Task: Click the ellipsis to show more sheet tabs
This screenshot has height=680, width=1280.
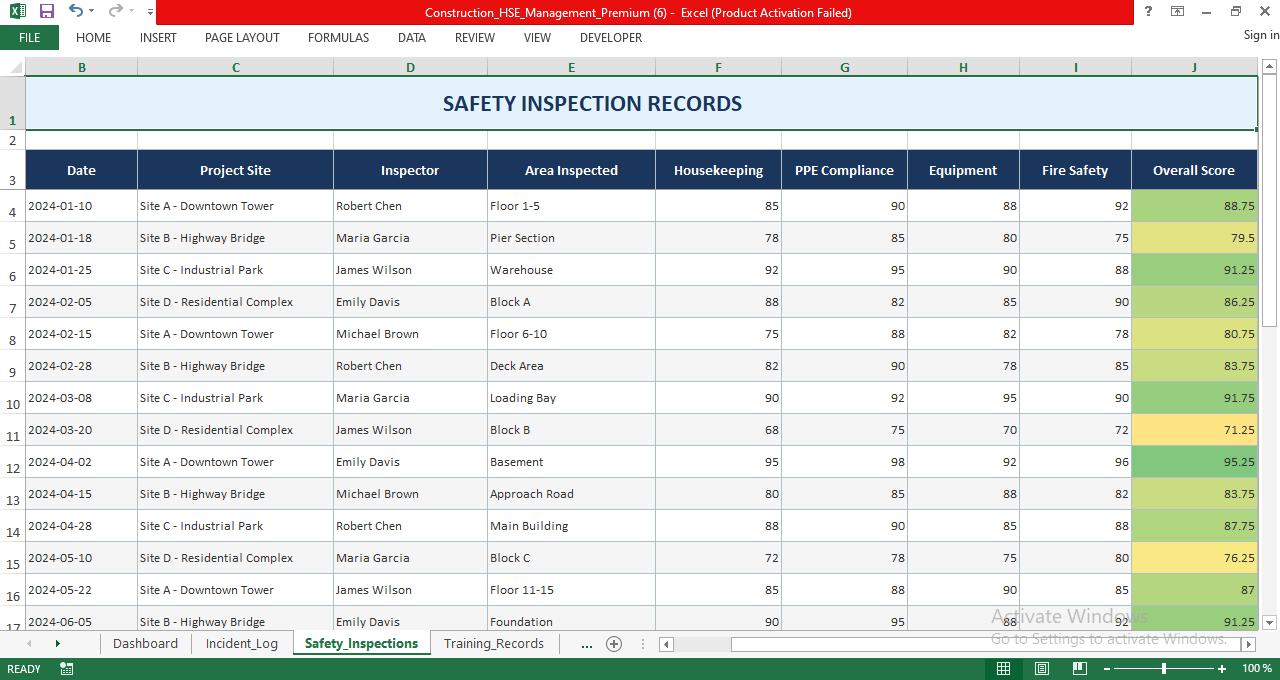Action: (586, 643)
